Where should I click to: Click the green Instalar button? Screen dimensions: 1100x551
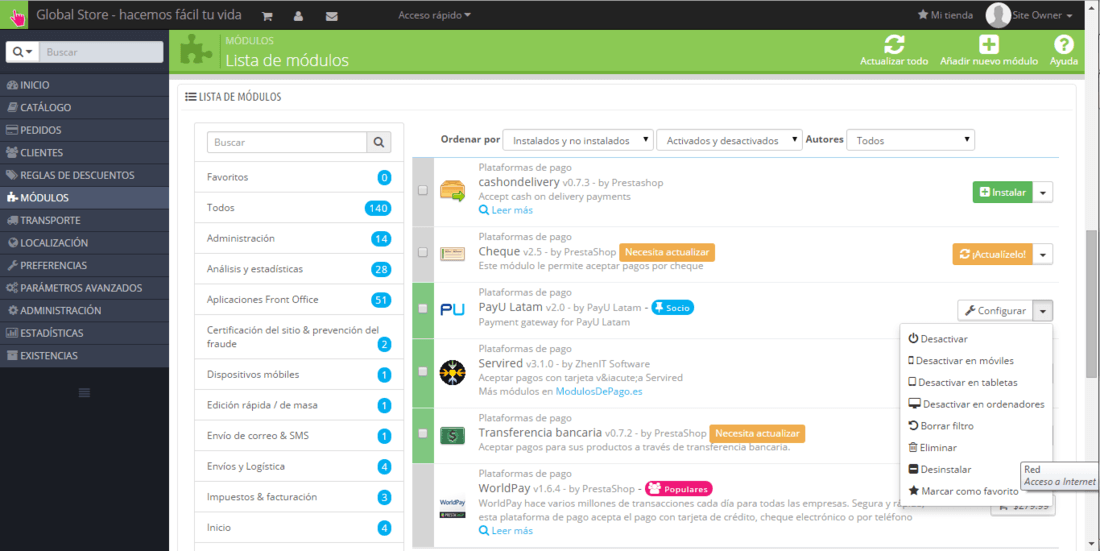1002,192
